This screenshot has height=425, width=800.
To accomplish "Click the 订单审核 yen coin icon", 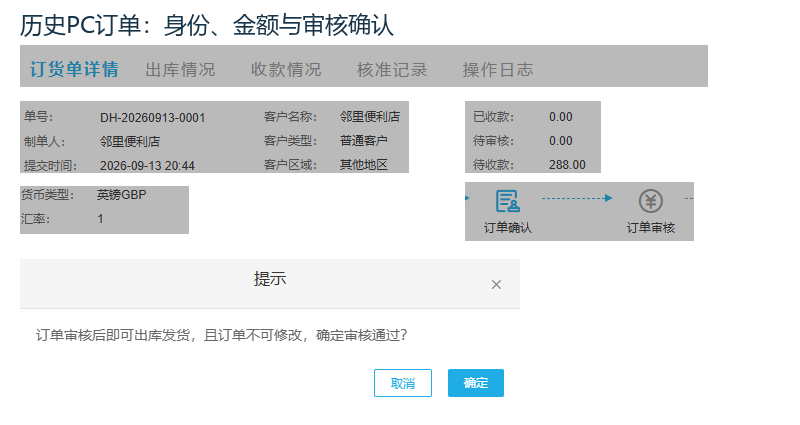I will (x=651, y=201).
